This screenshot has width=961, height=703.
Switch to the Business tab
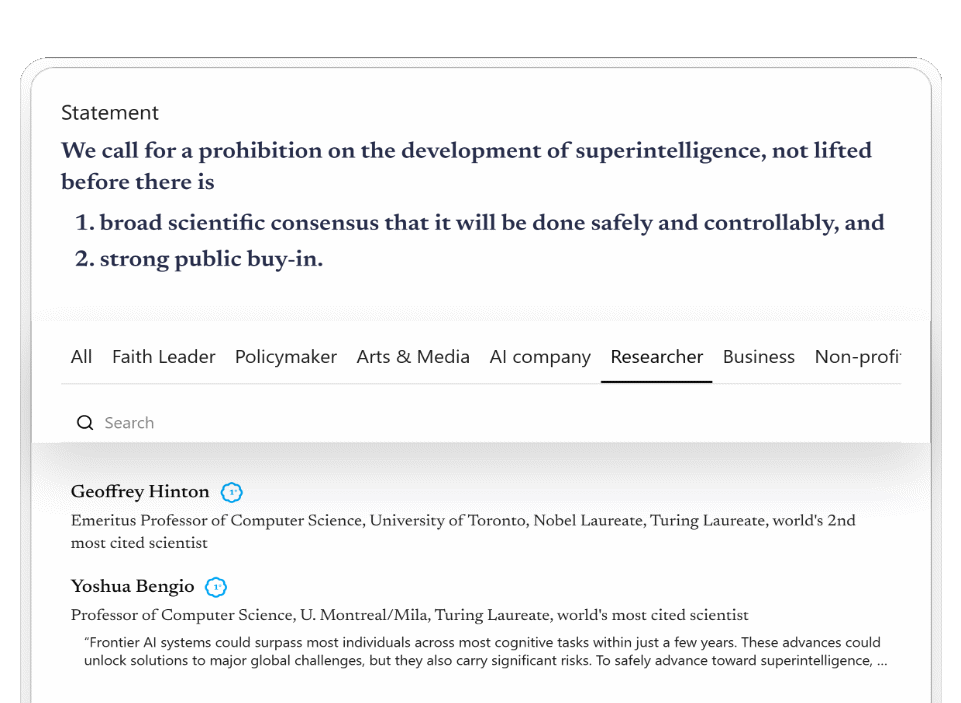(x=758, y=357)
